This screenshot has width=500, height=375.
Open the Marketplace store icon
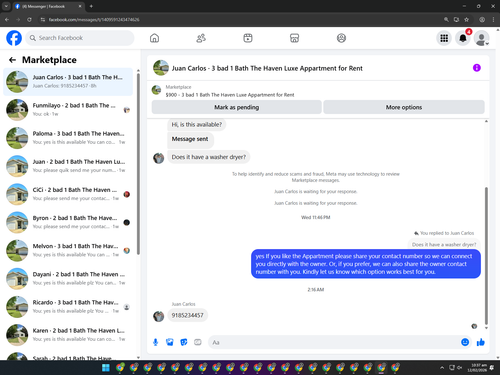point(294,38)
